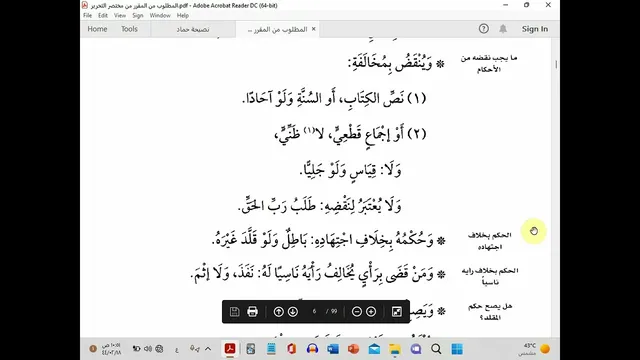
Task: Switch to the Tools tab
Action: (x=129, y=29)
